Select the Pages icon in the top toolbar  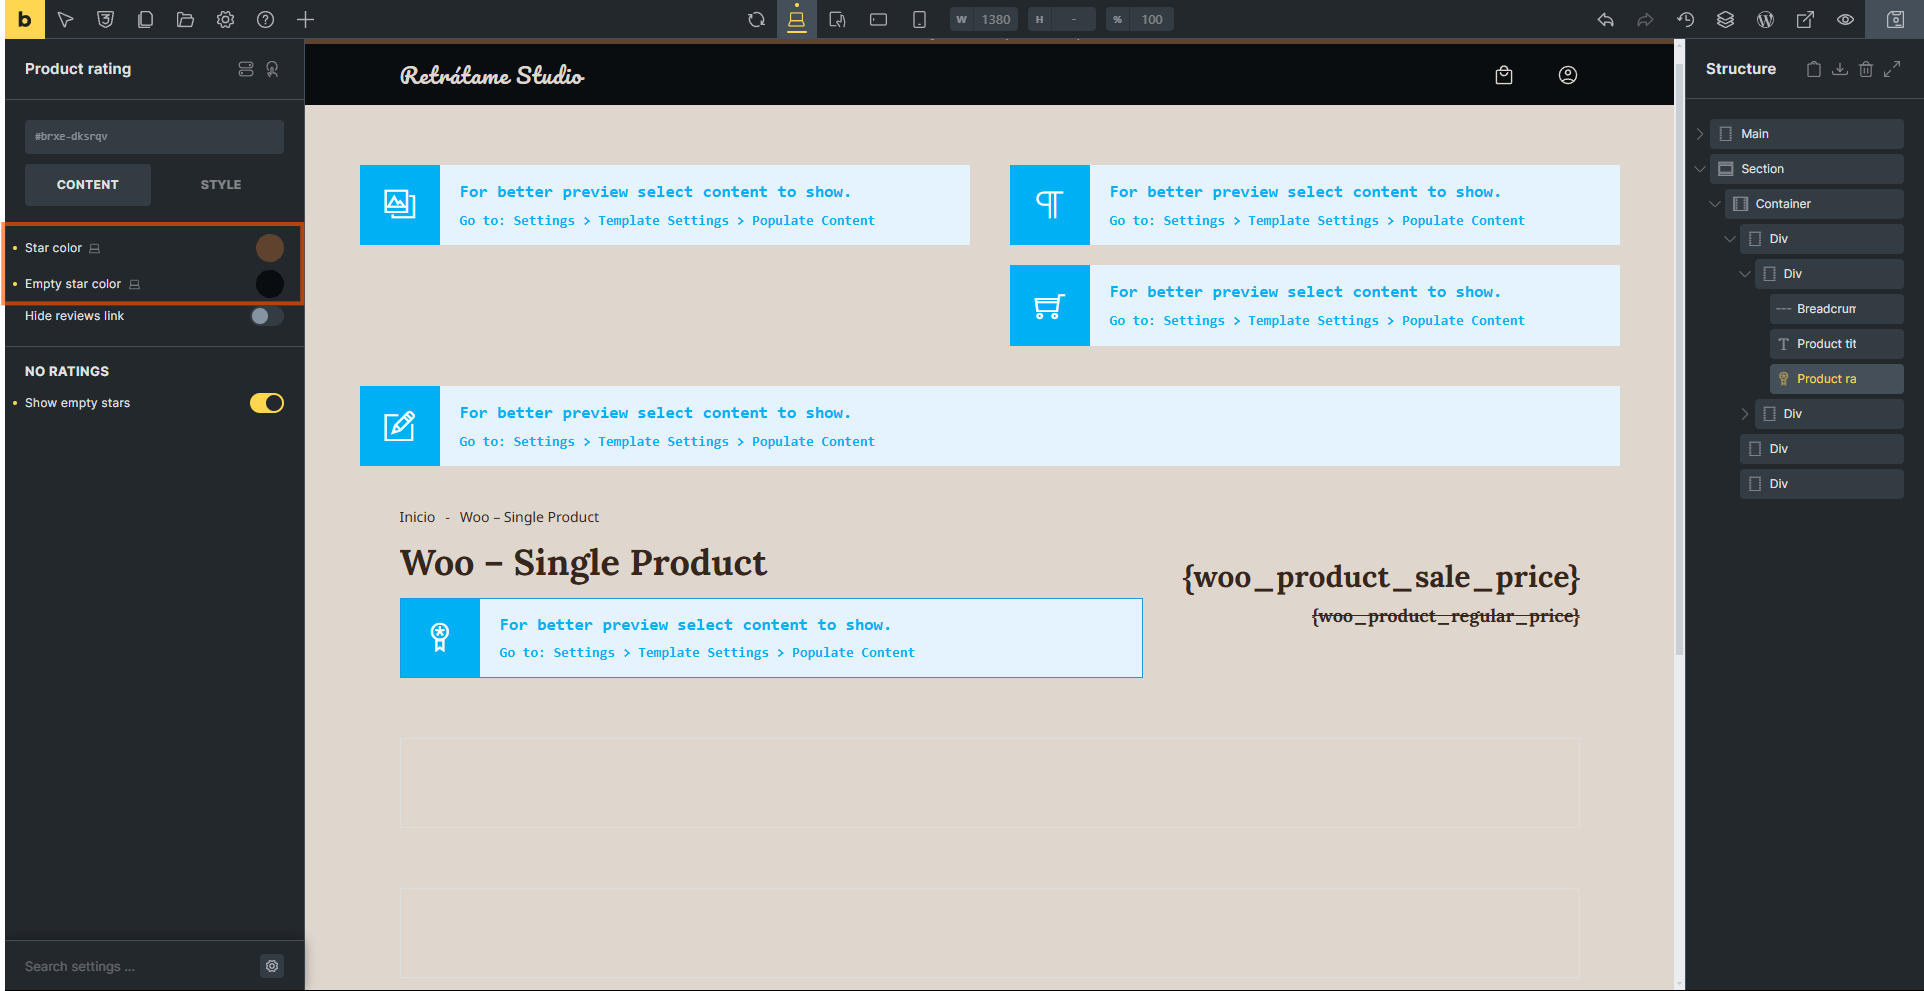pyautogui.click(x=146, y=19)
